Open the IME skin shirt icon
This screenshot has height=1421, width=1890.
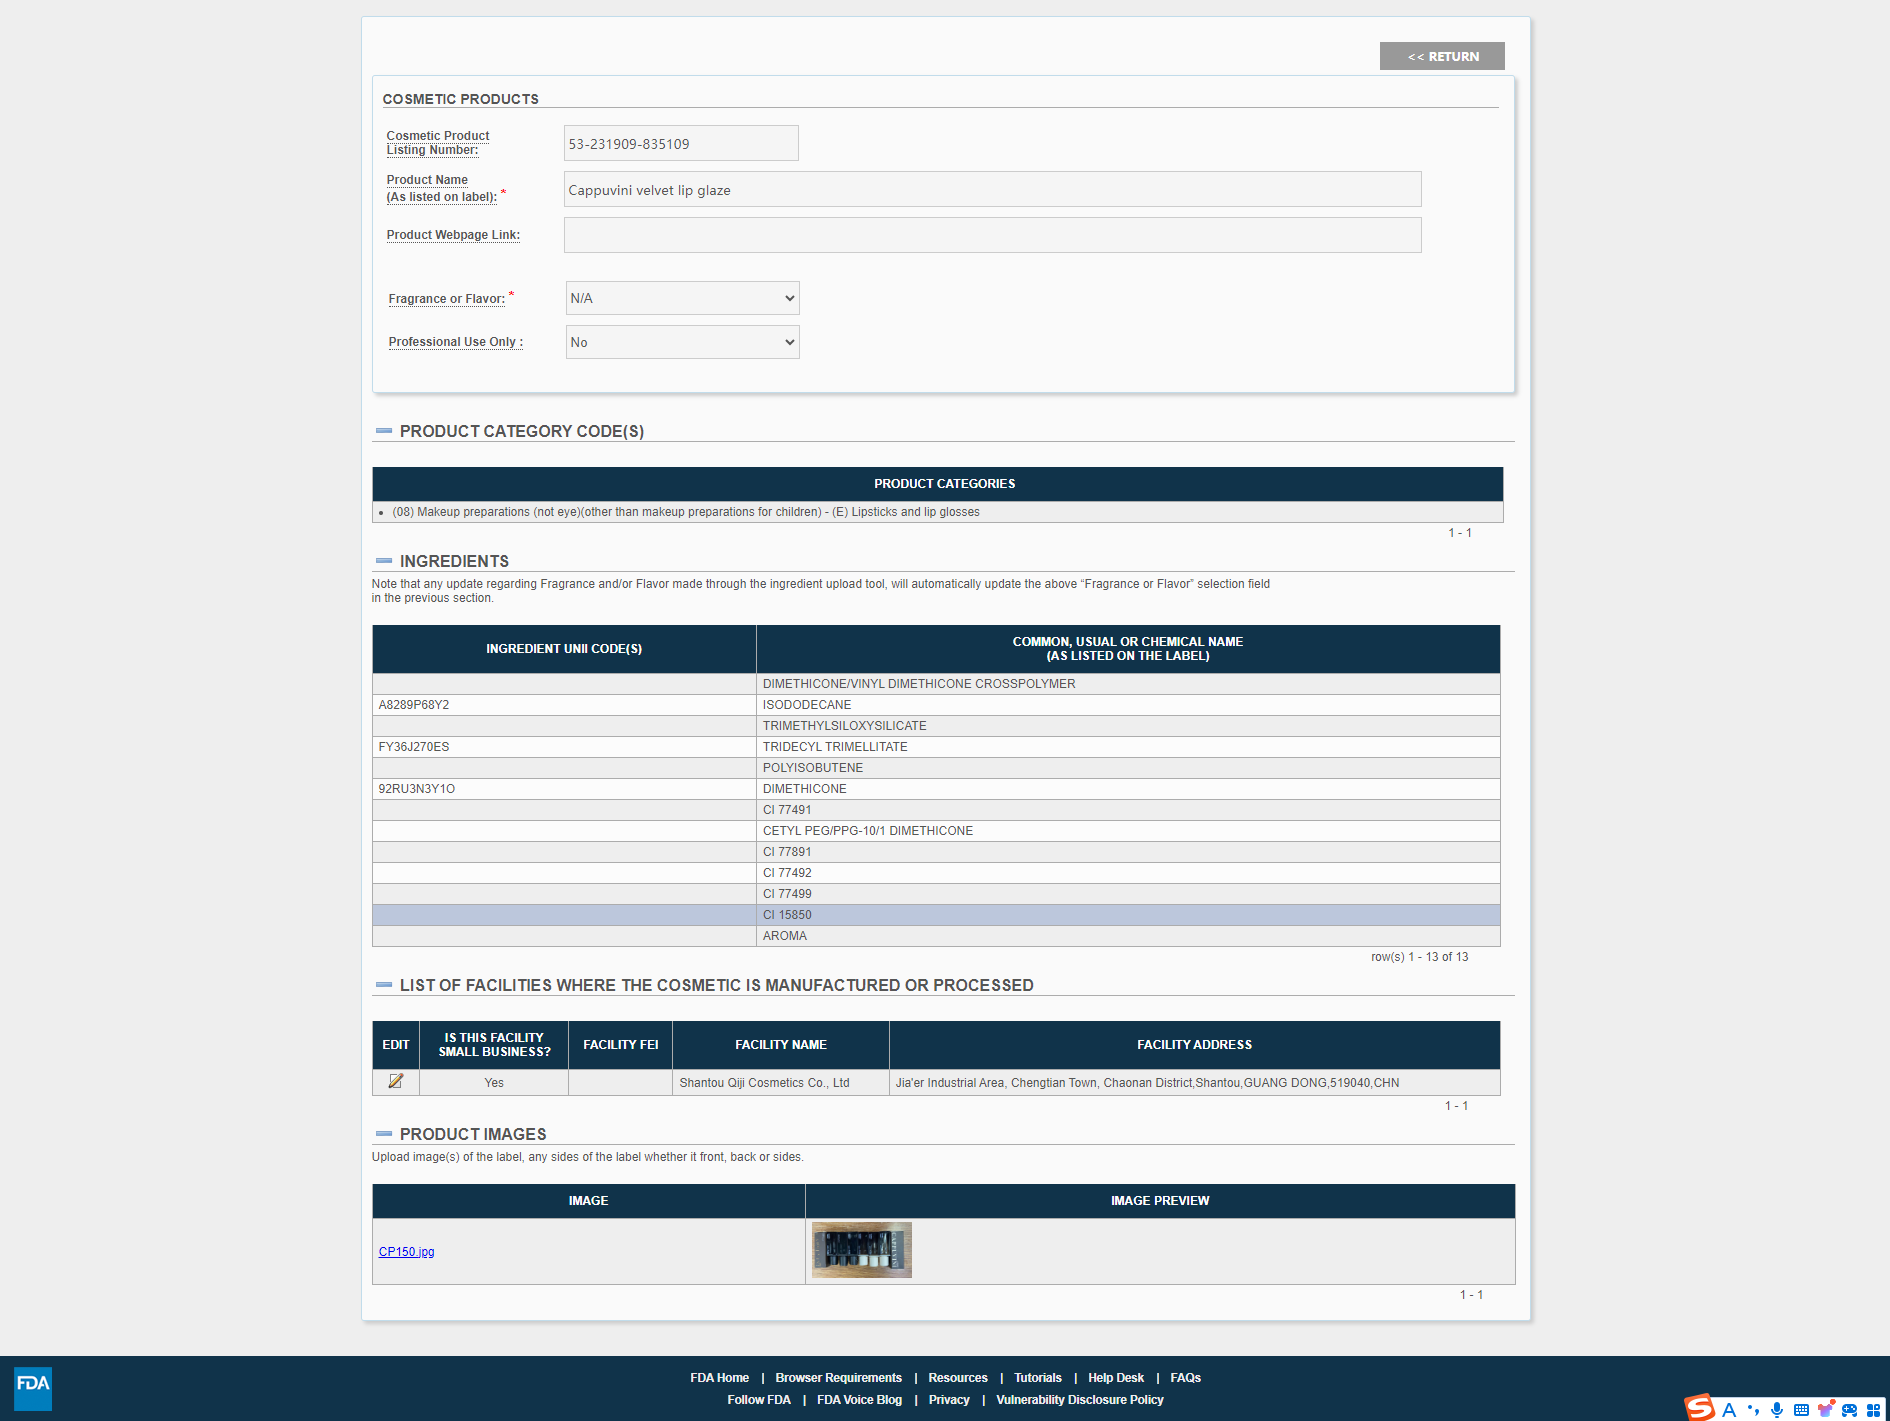pyautogui.click(x=1826, y=1409)
